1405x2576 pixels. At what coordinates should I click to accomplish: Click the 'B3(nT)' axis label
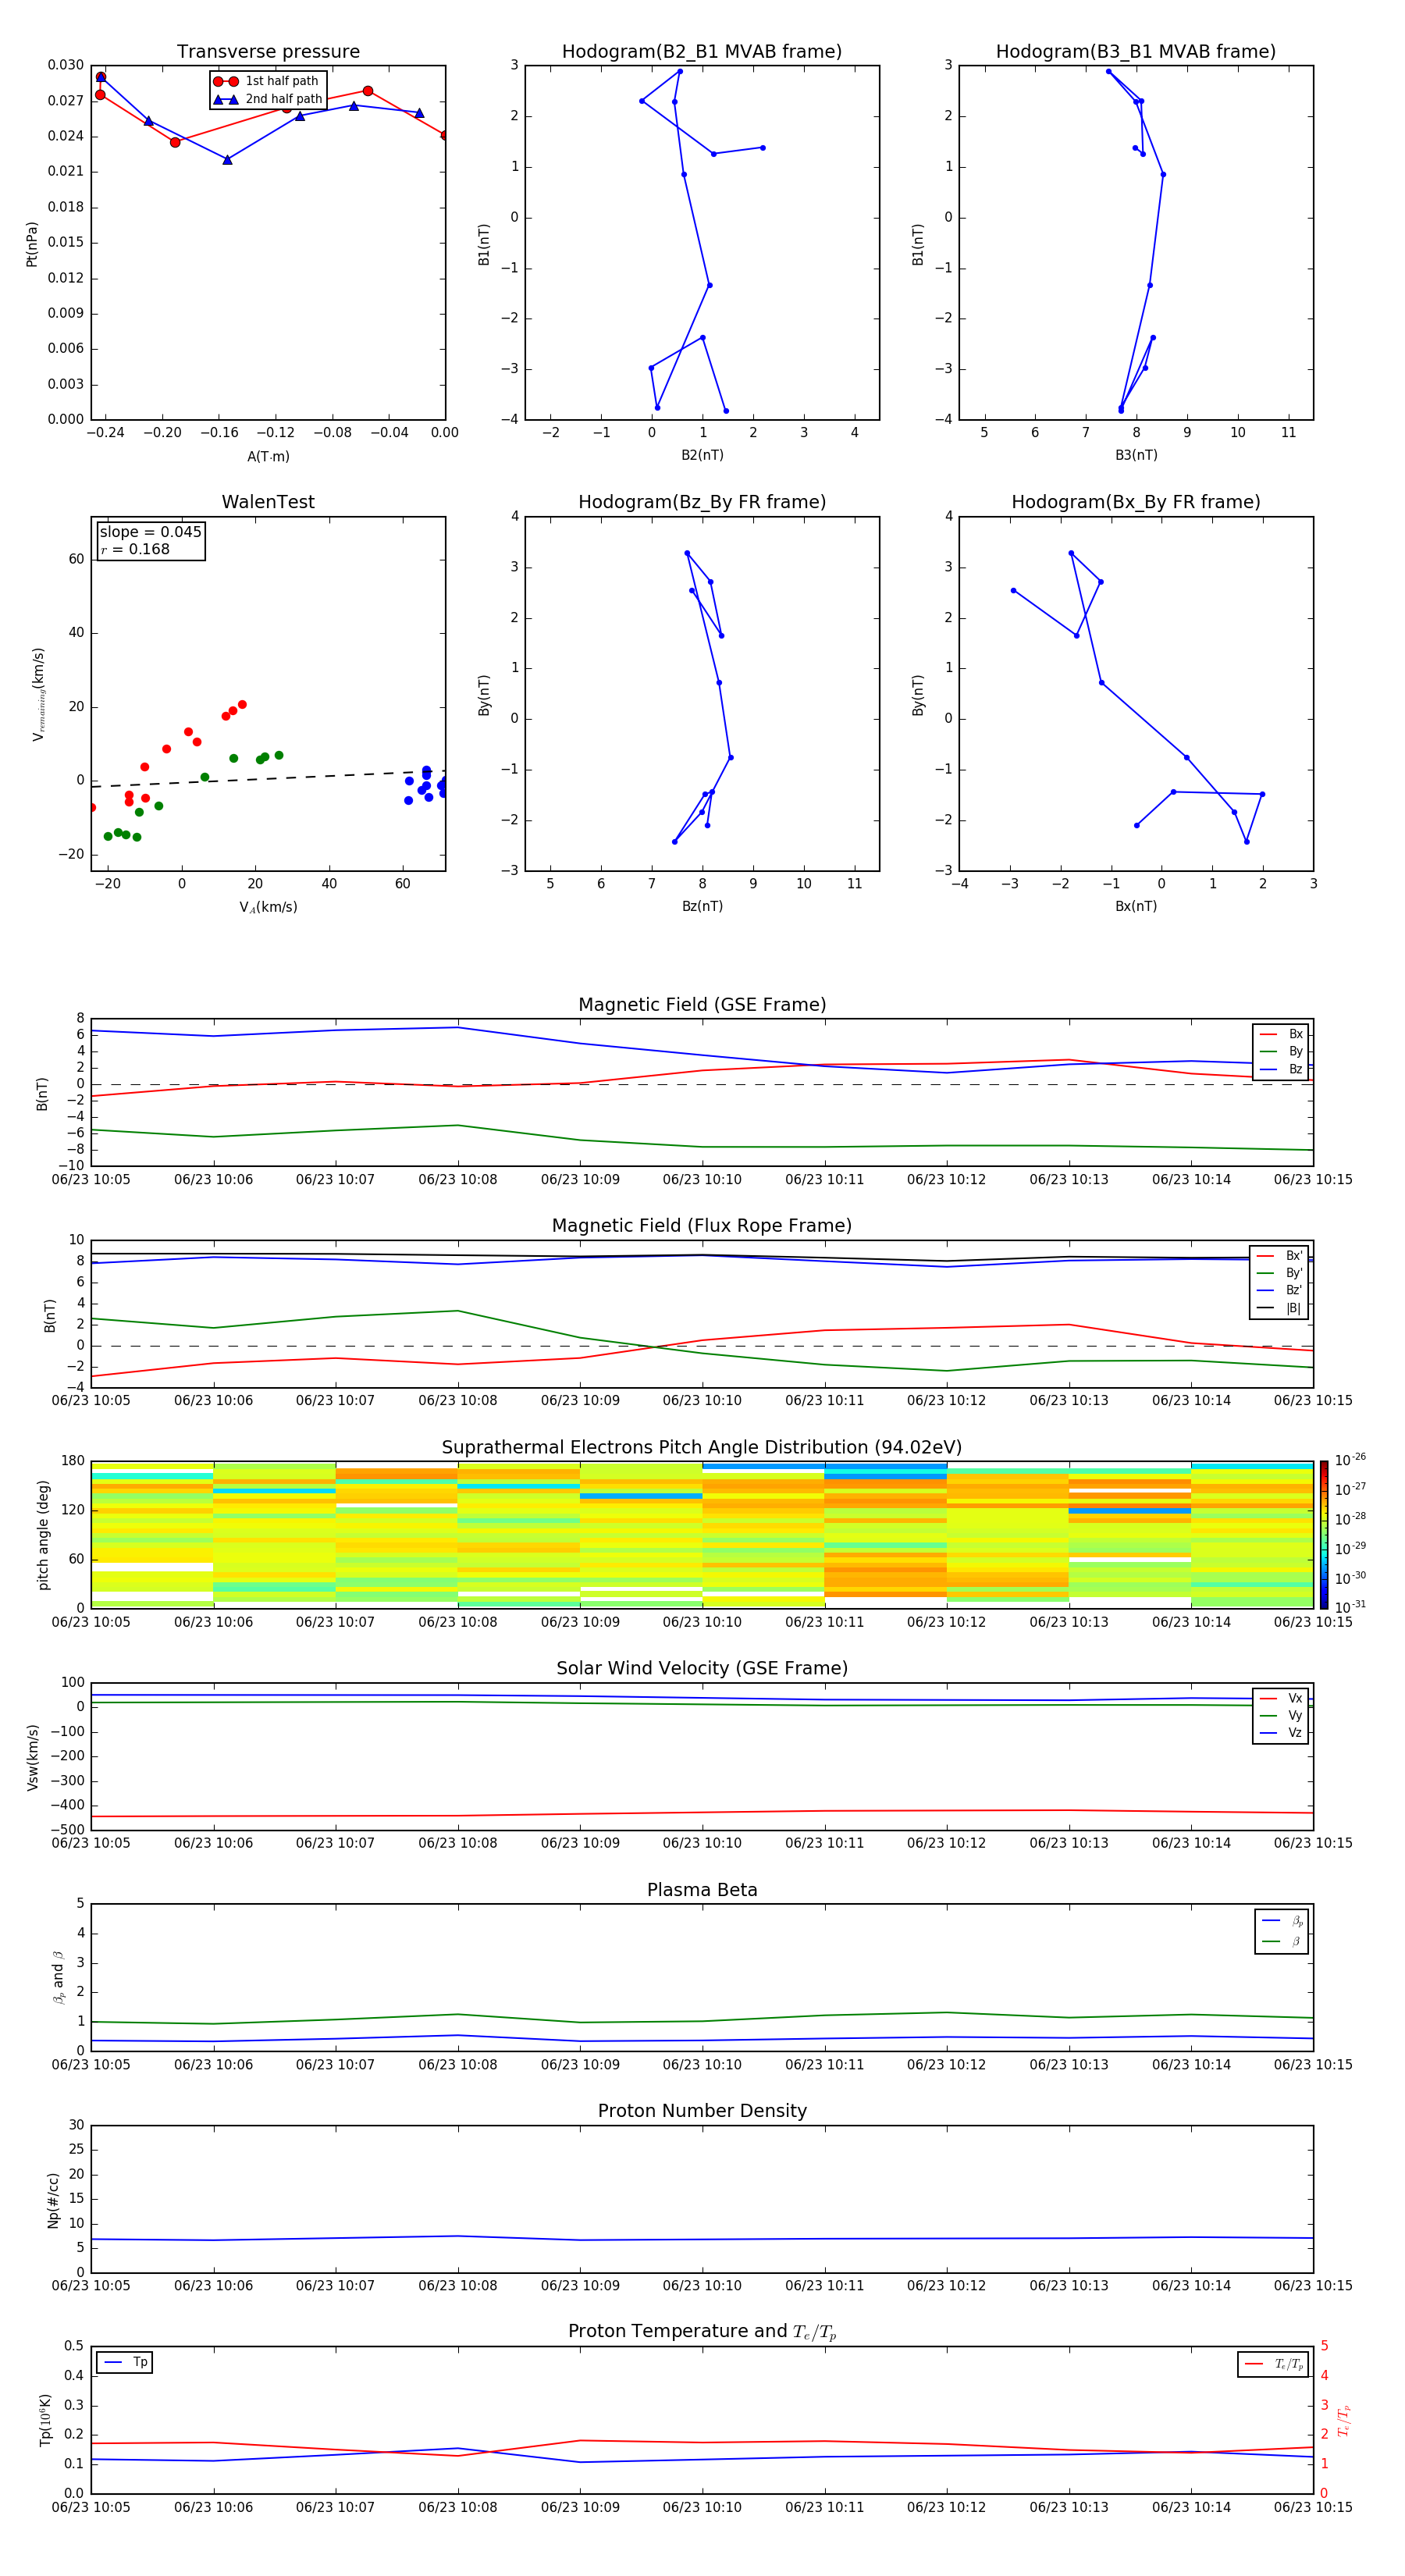[1136, 456]
